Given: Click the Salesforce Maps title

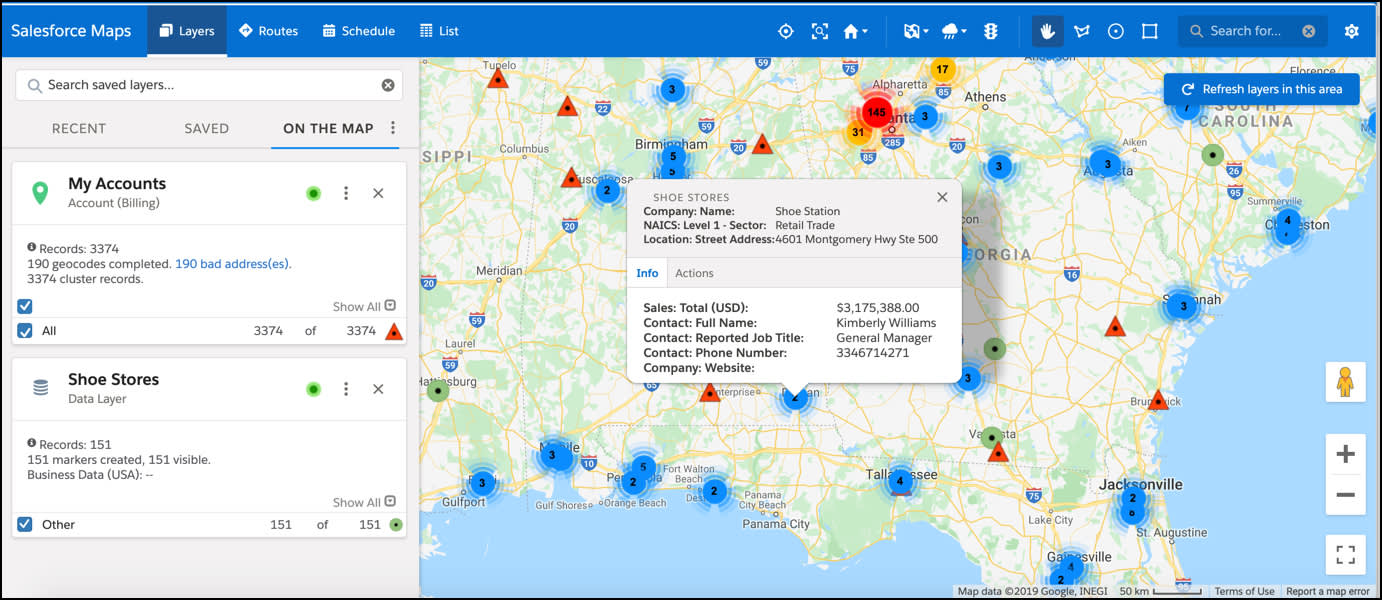Looking at the screenshot, I should pyautogui.click(x=71, y=31).
